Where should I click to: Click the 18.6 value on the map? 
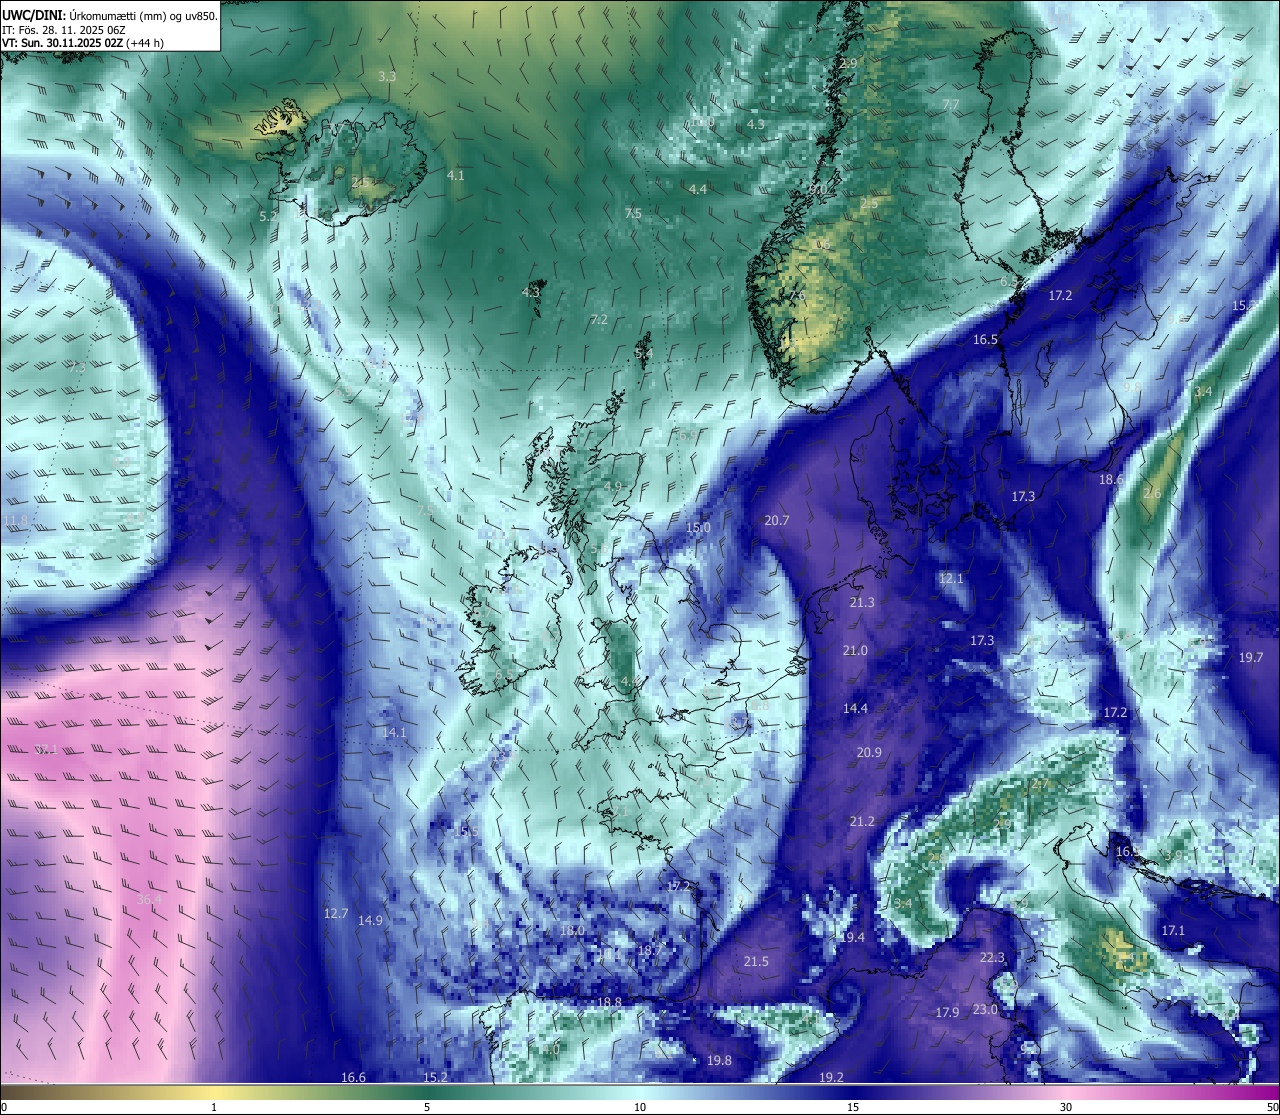pos(1111,480)
